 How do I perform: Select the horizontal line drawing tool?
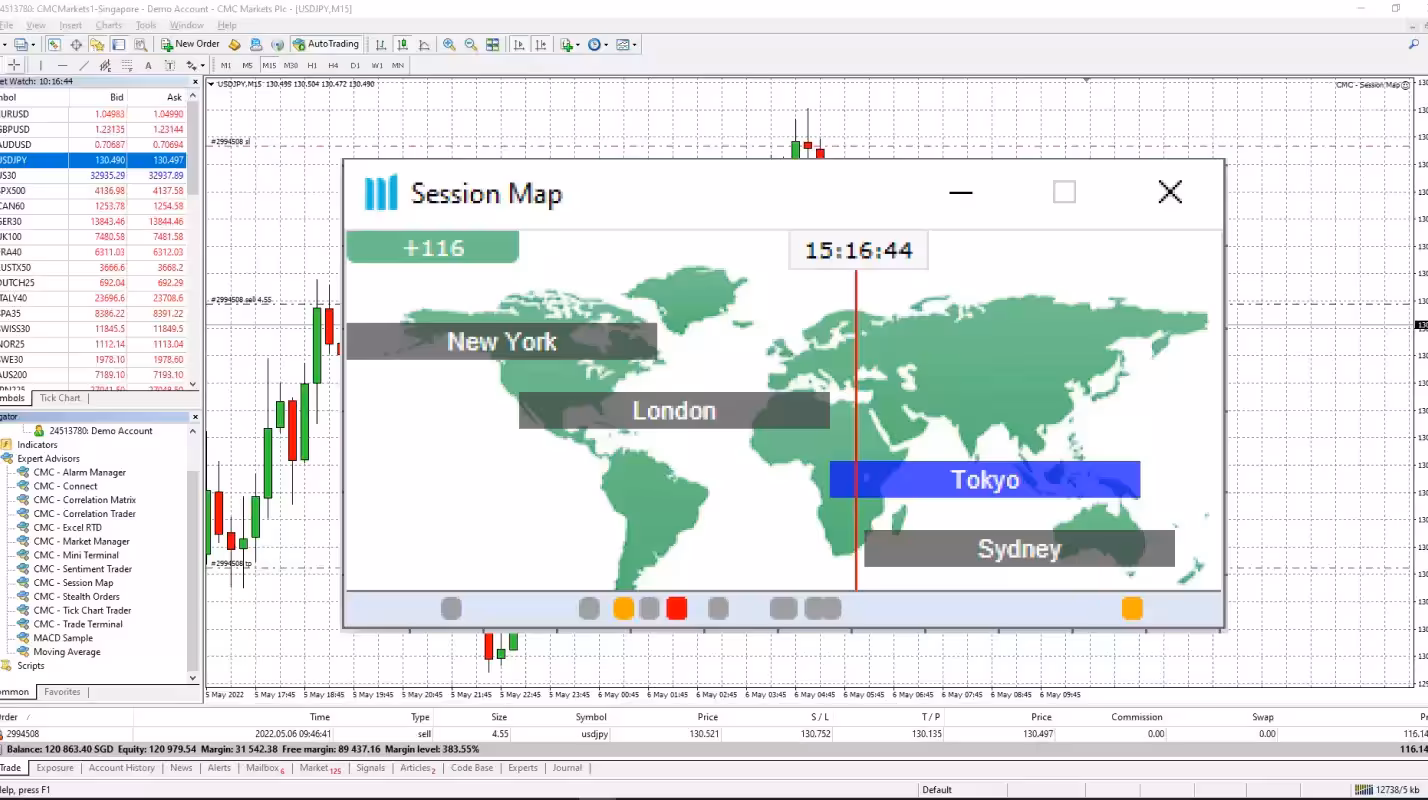pos(62,66)
